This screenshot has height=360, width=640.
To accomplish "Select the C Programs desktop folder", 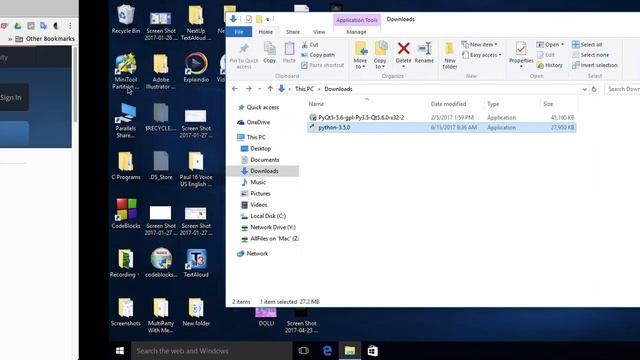I will pyautogui.click(x=126, y=165).
